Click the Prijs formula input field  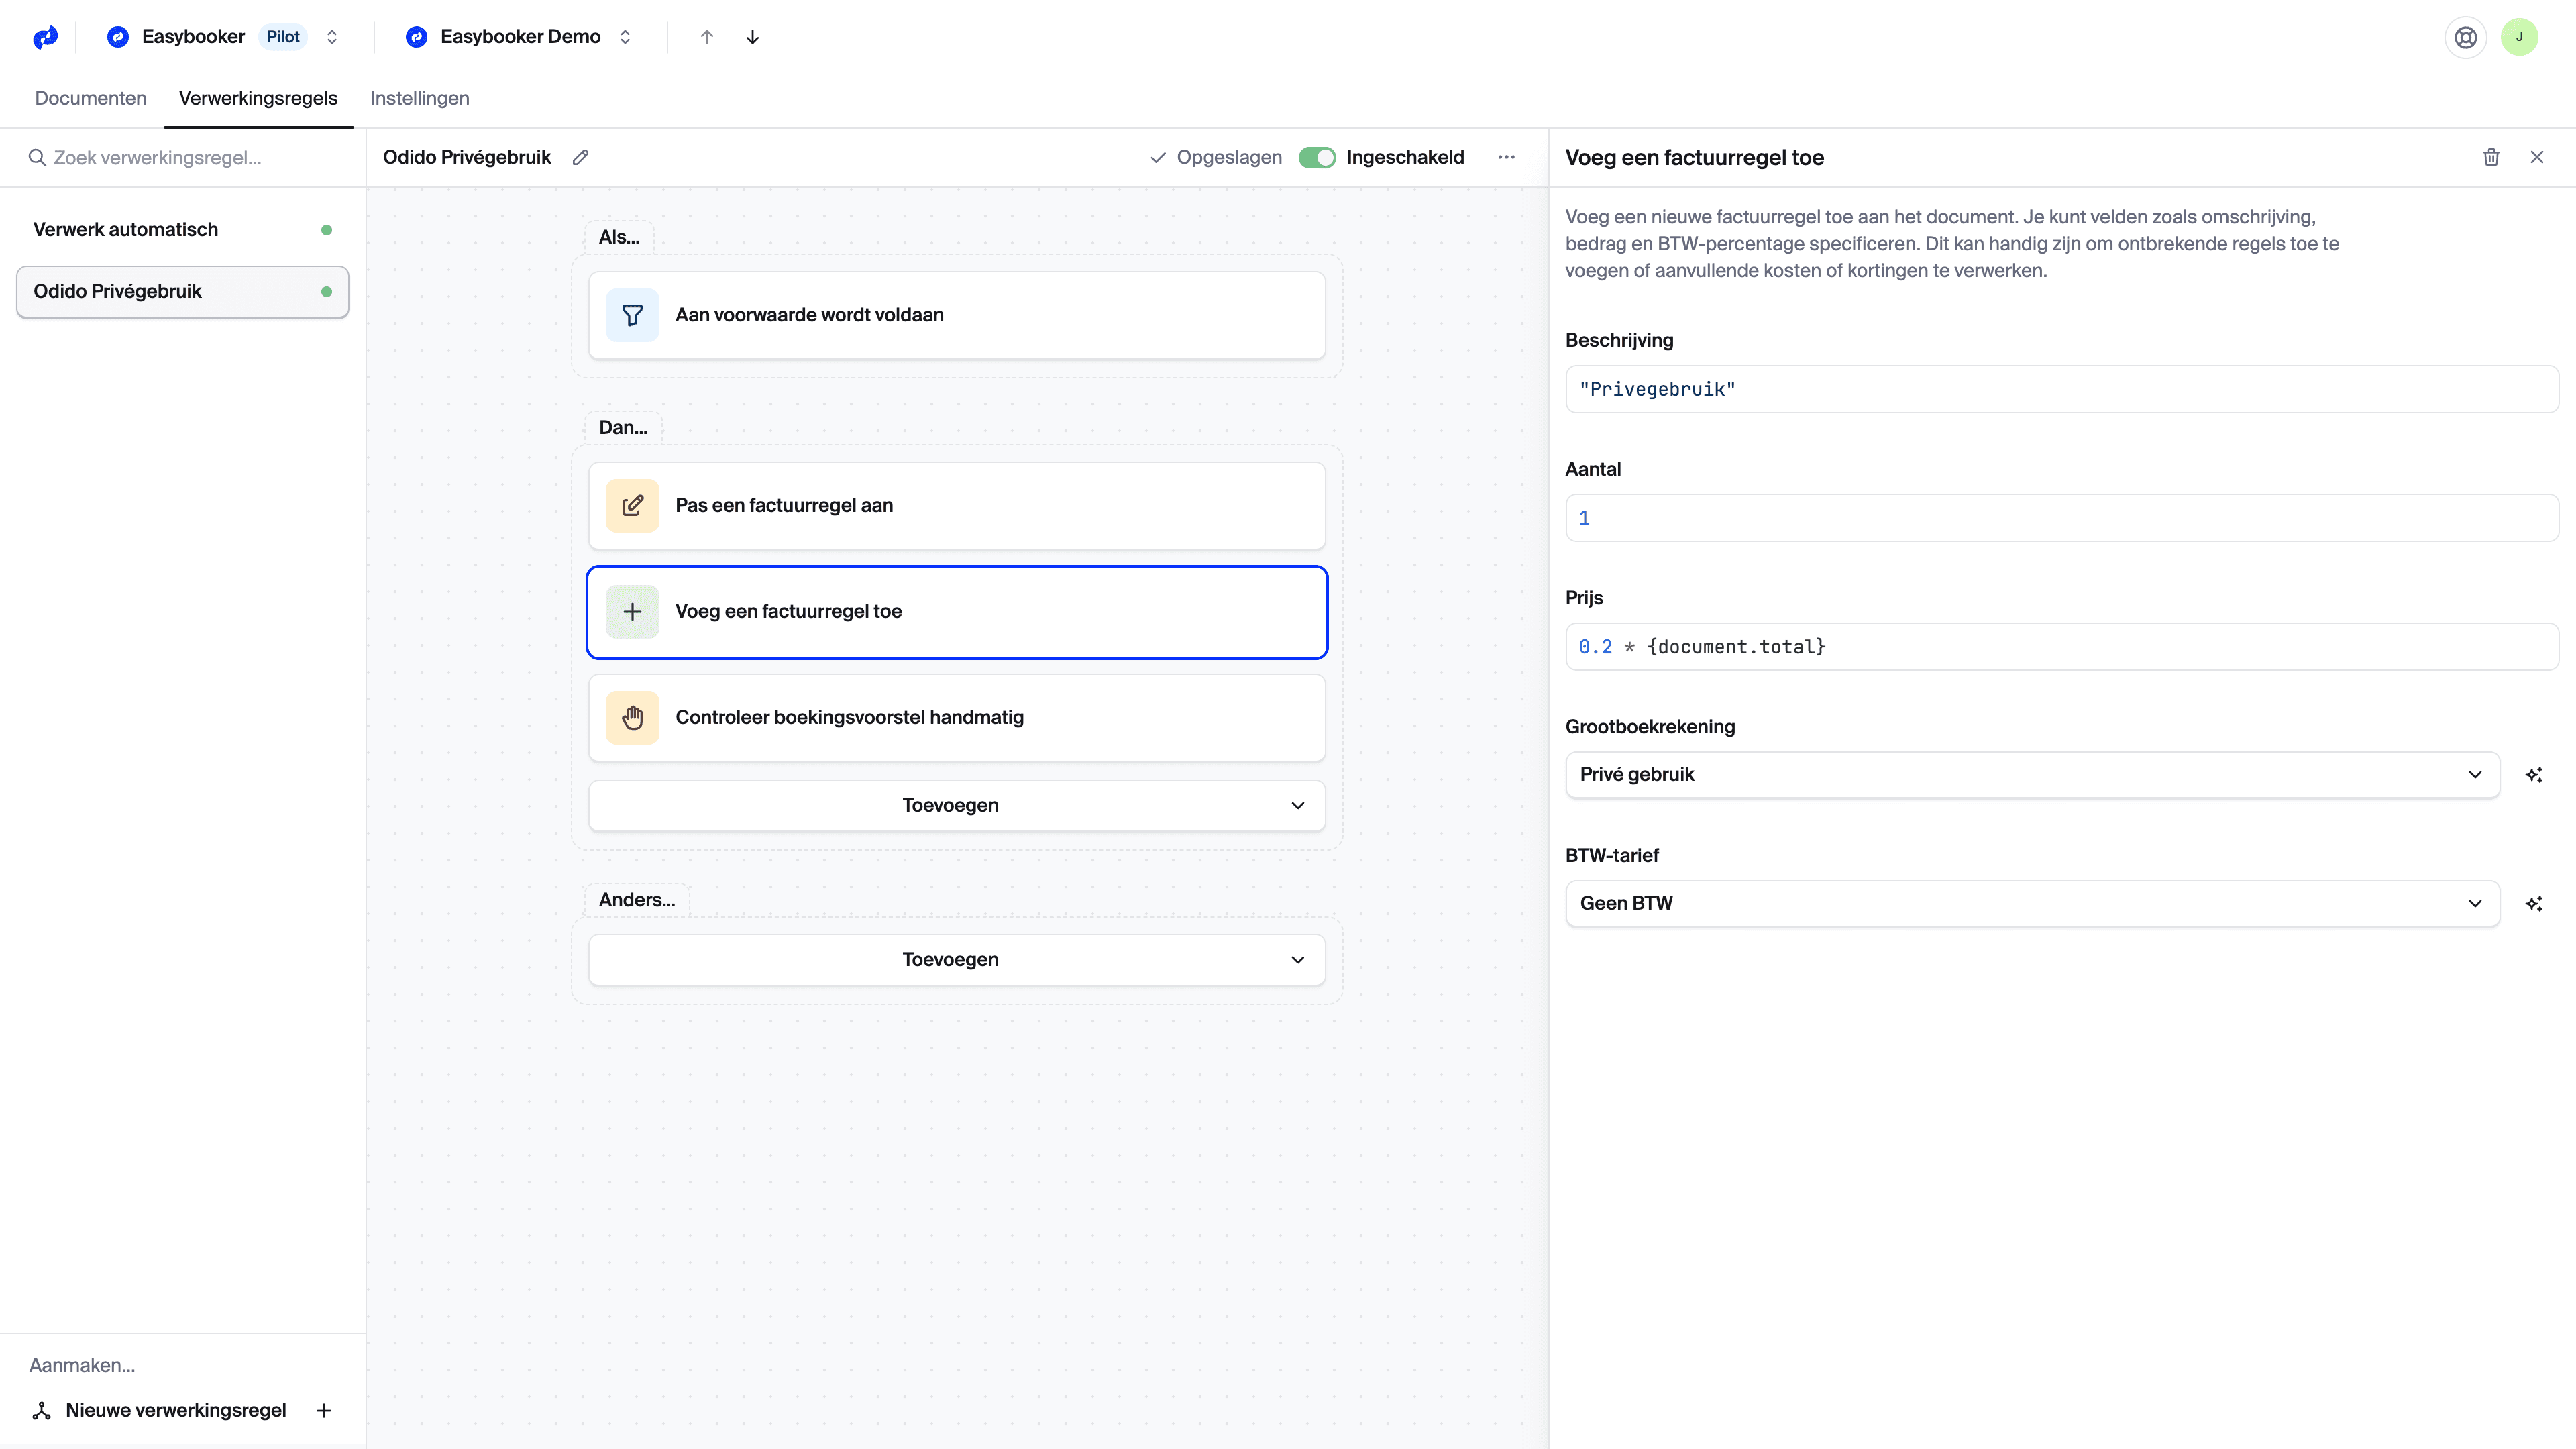point(2060,647)
